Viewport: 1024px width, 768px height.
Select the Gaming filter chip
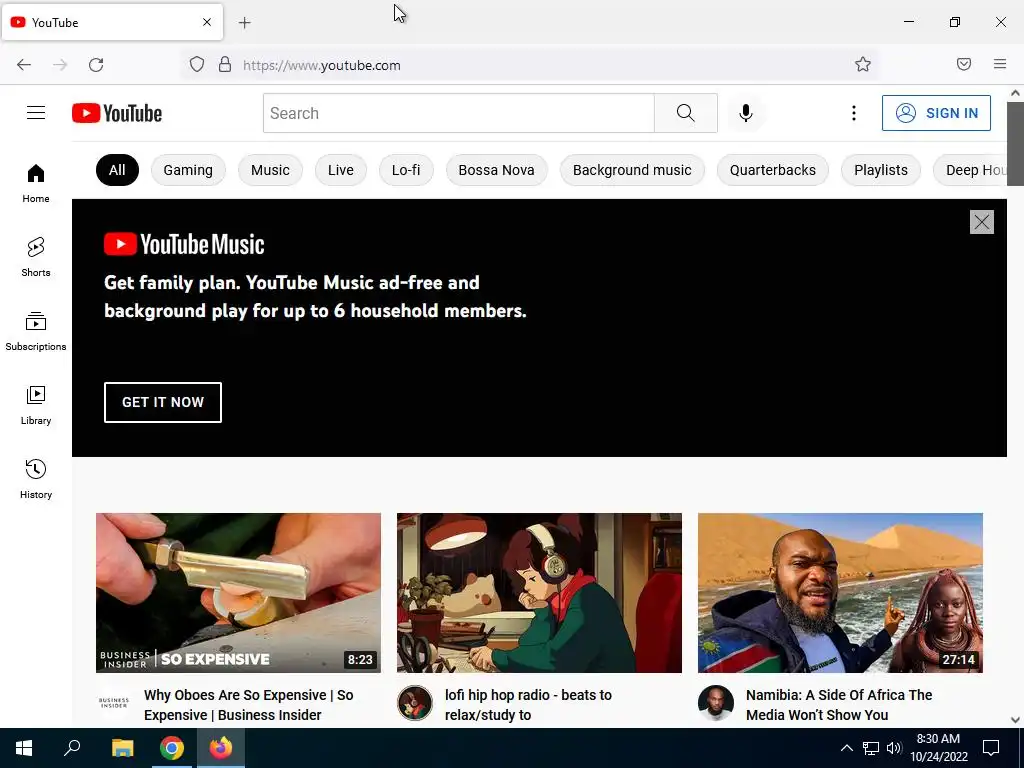coord(188,170)
